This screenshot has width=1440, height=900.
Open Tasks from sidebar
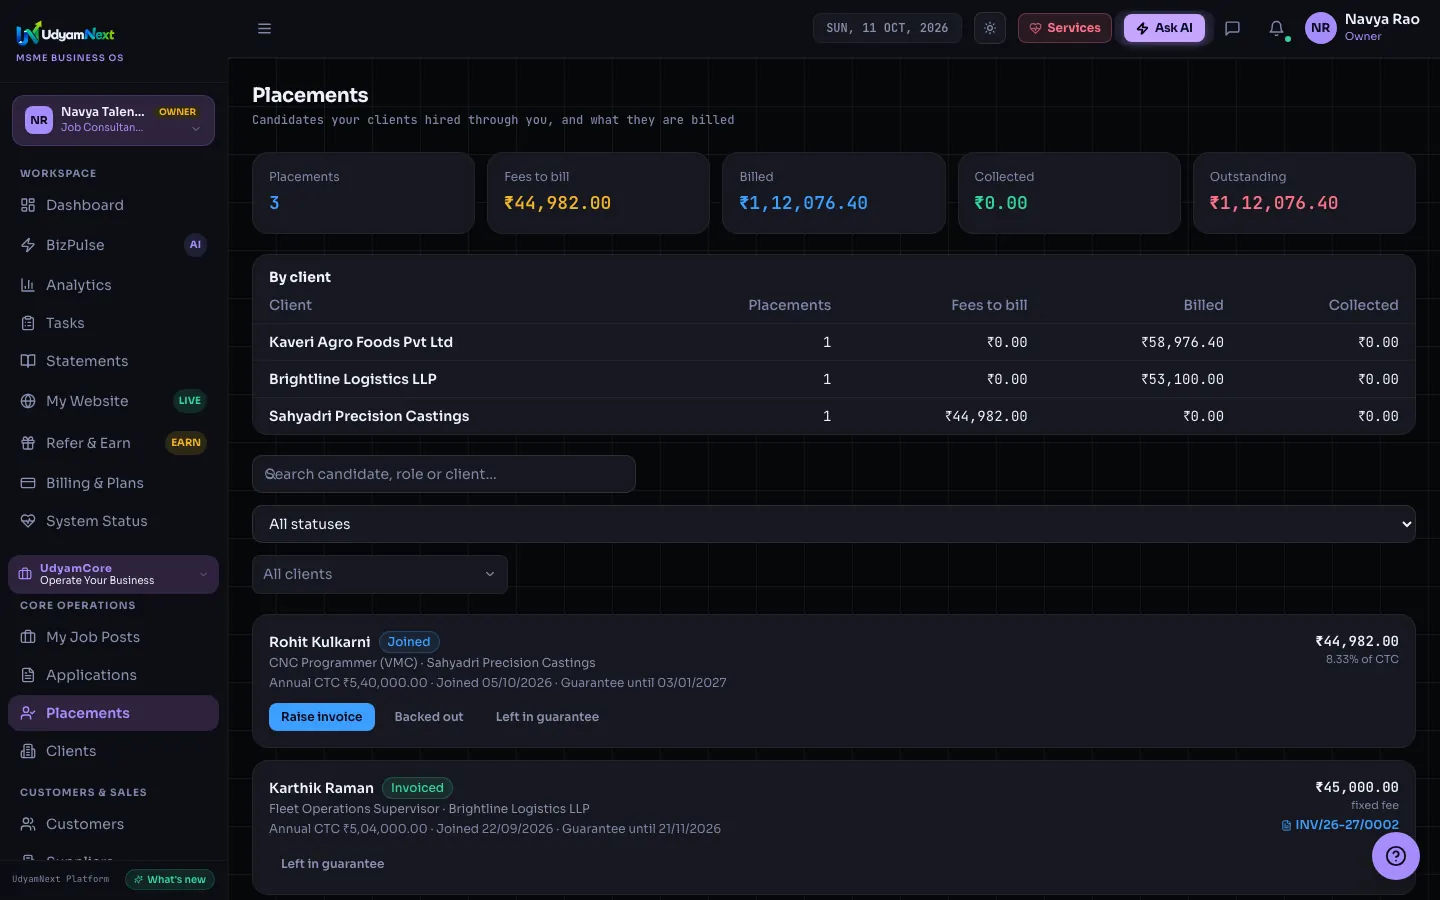pos(113,323)
